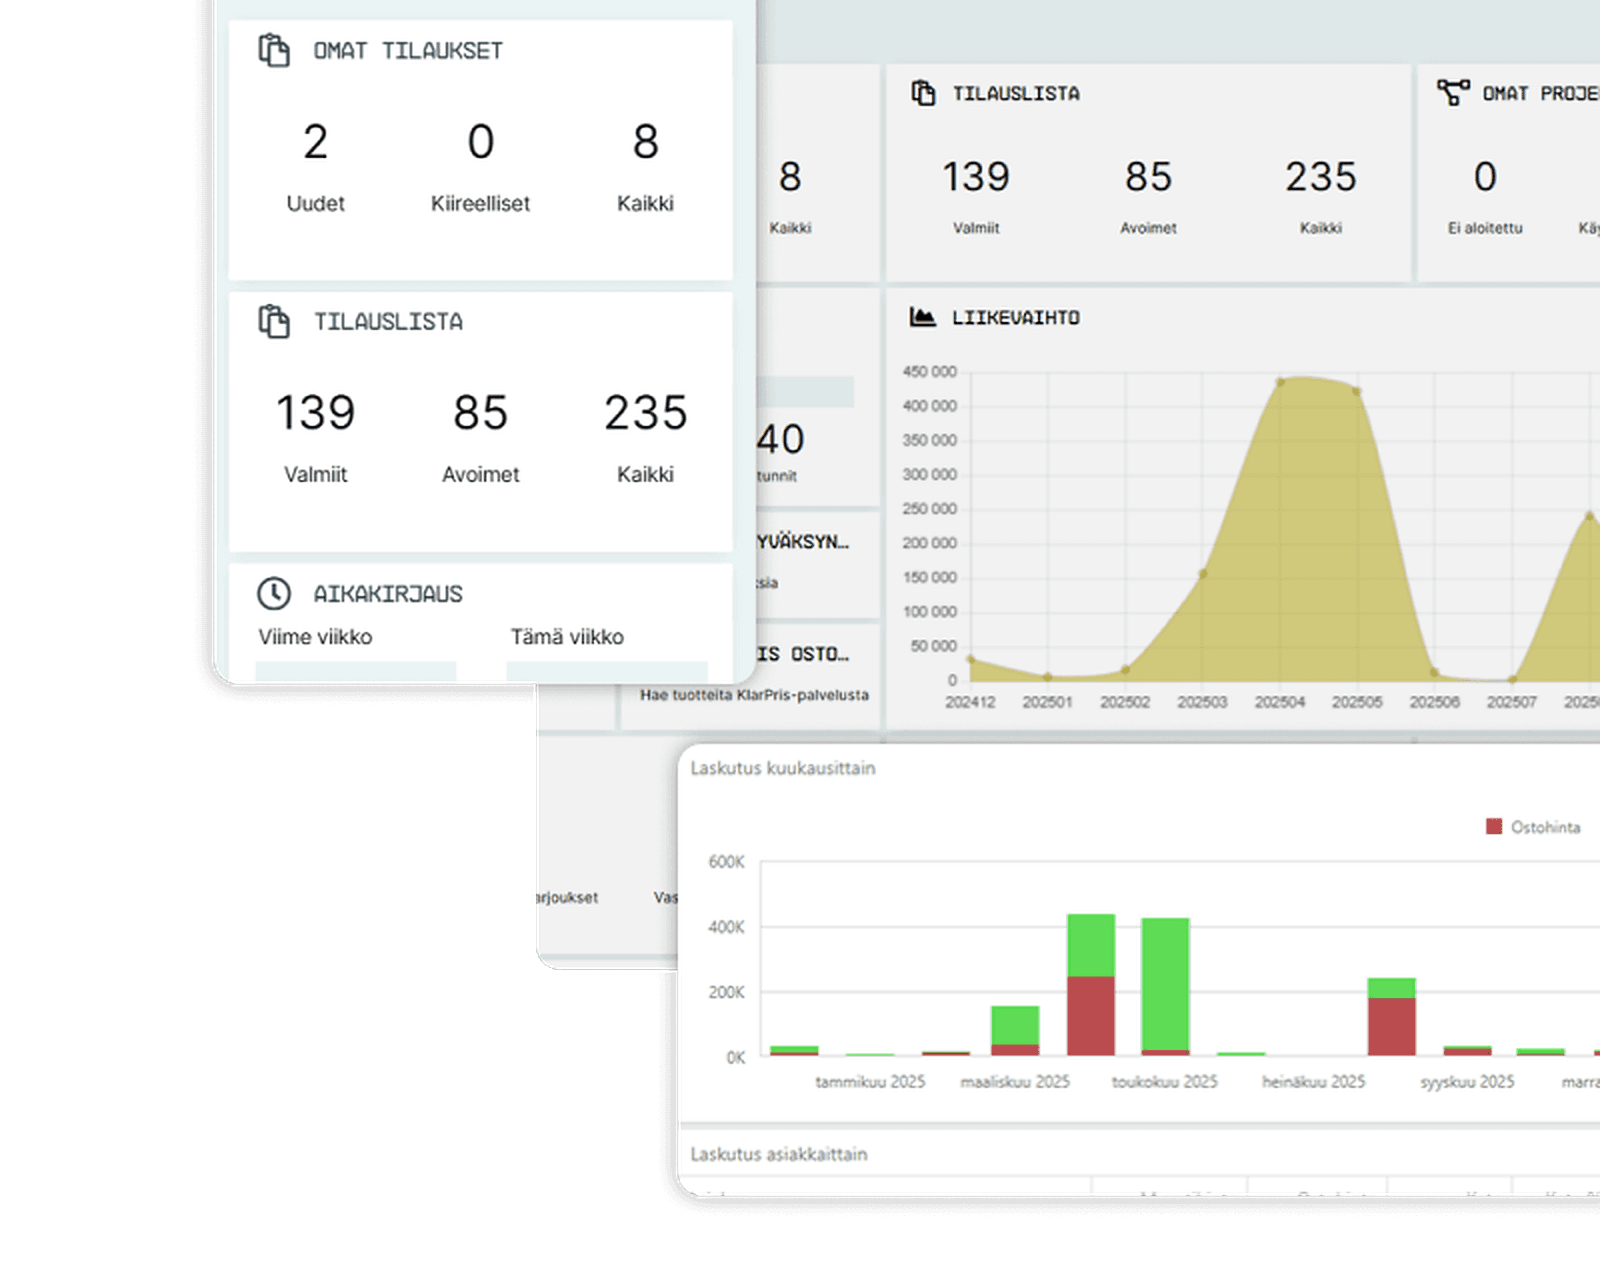This screenshot has width=1600, height=1272.
Task: Click the 202504 peak data point on Liikevaihto chart
Action: (x=1280, y=382)
